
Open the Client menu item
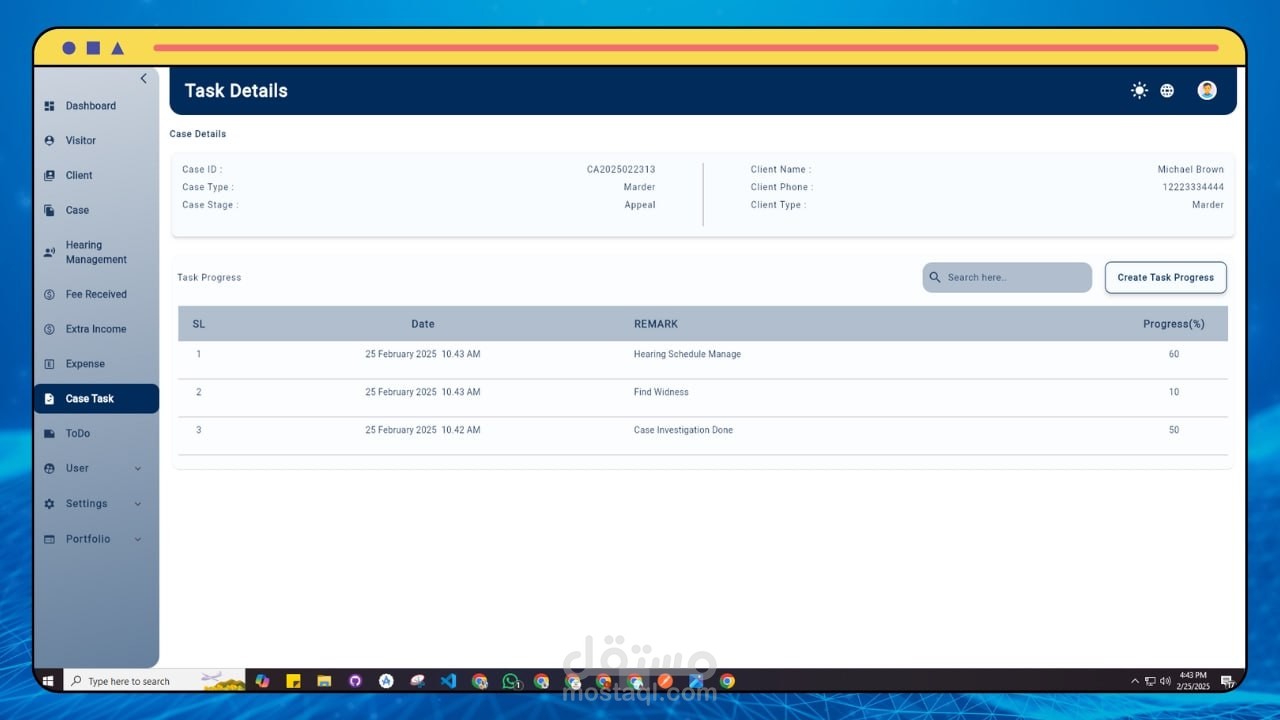pyautogui.click(x=79, y=176)
